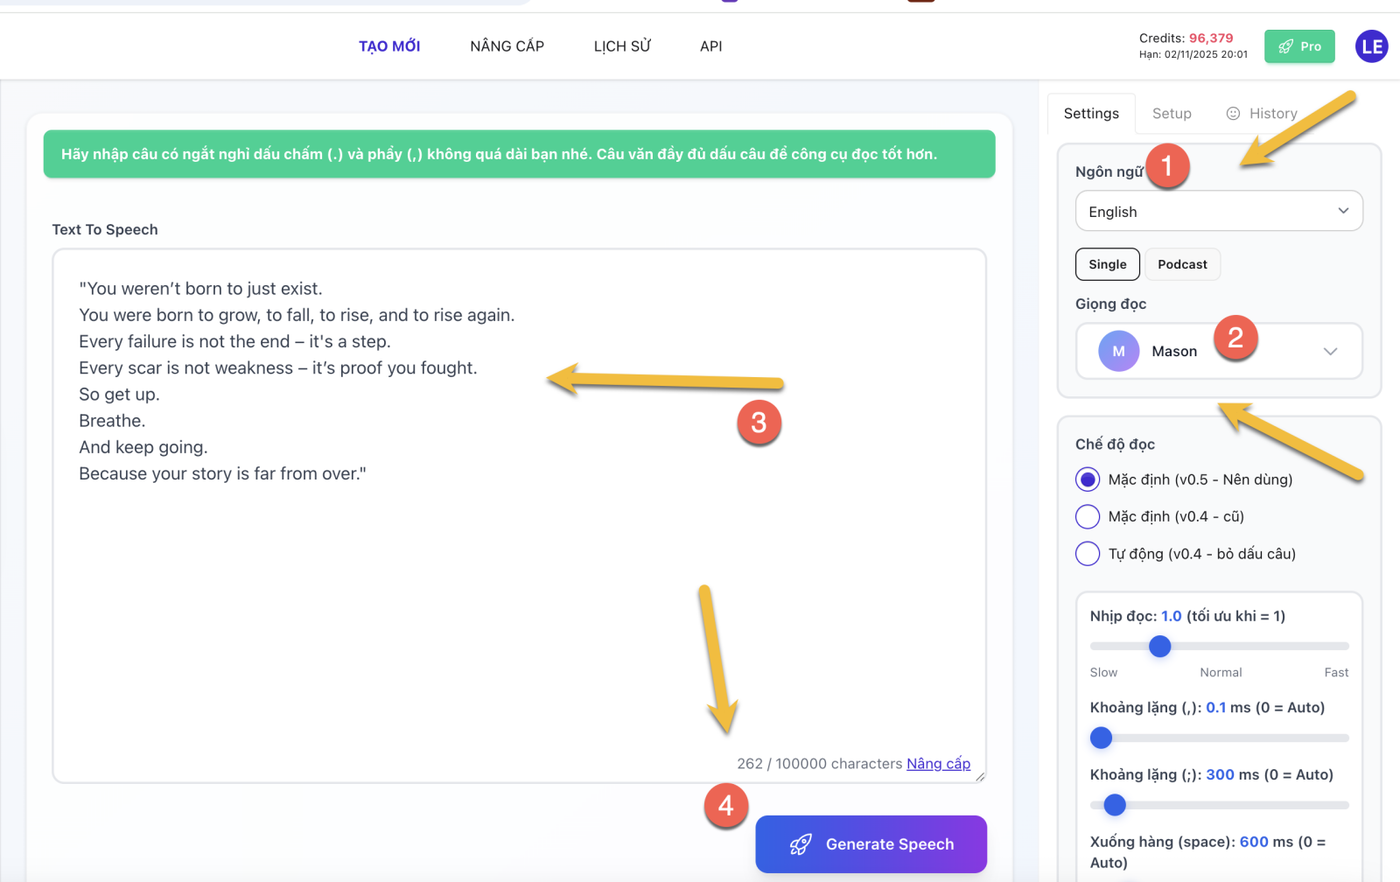1400x882 pixels.
Task: Click the green Pro upgrade button
Action: (x=1299, y=46)
